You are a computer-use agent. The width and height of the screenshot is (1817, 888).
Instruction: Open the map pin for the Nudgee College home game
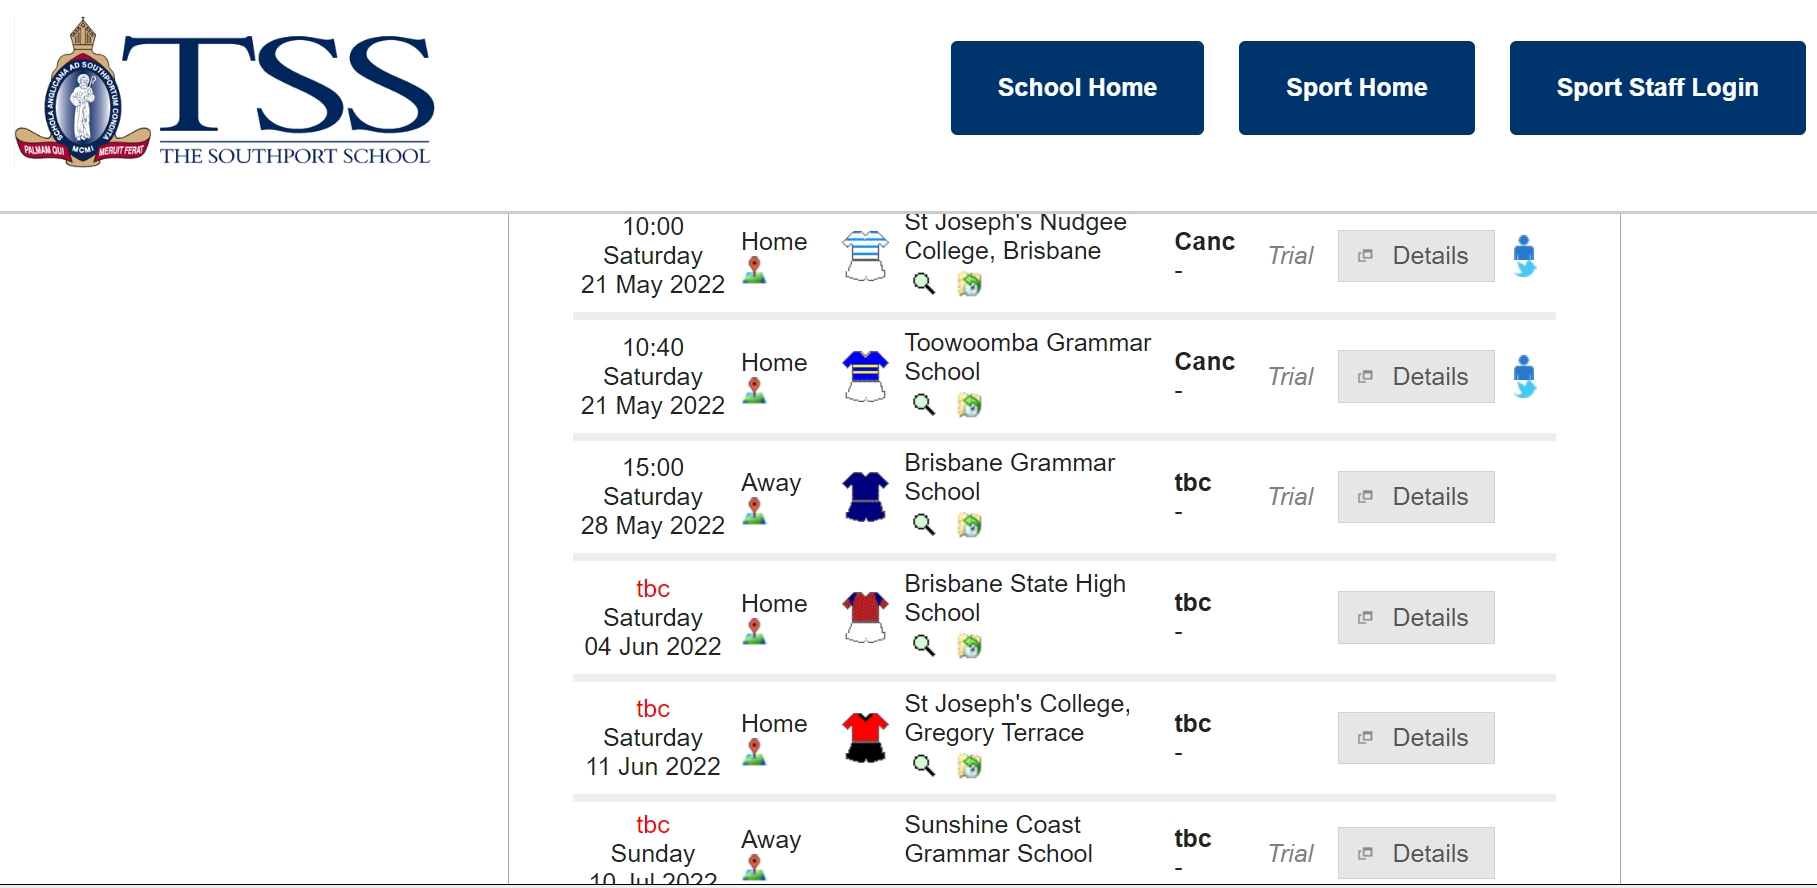[x=754, y=270]
